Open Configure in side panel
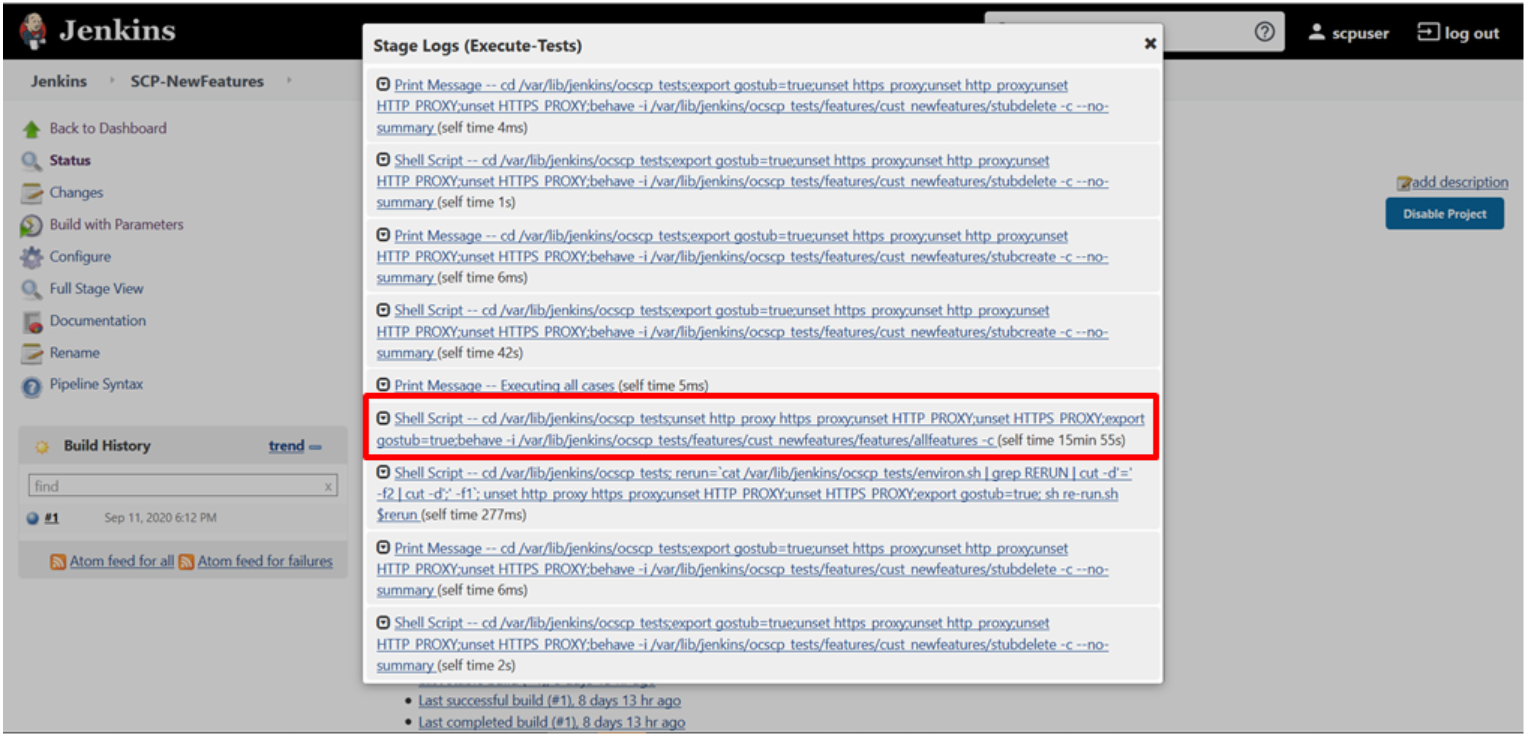This screenshot has height=735, width=1525. pyautogui.click(x=80, y=256)
